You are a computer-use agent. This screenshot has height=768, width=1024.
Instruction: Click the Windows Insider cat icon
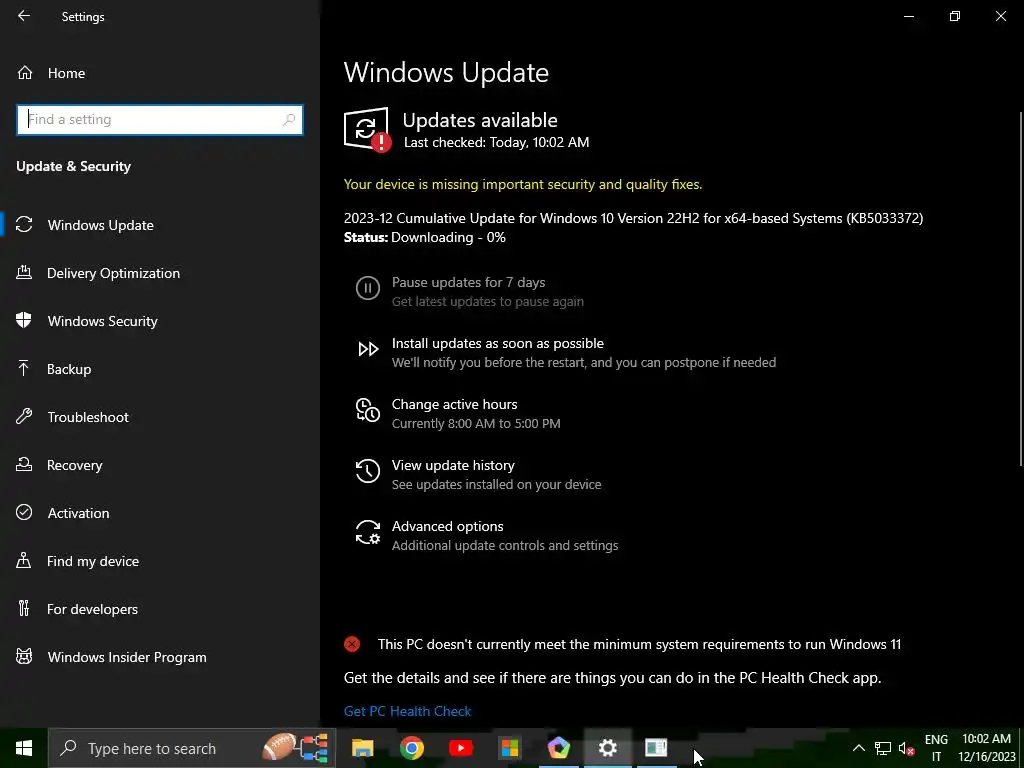[24, 656]
